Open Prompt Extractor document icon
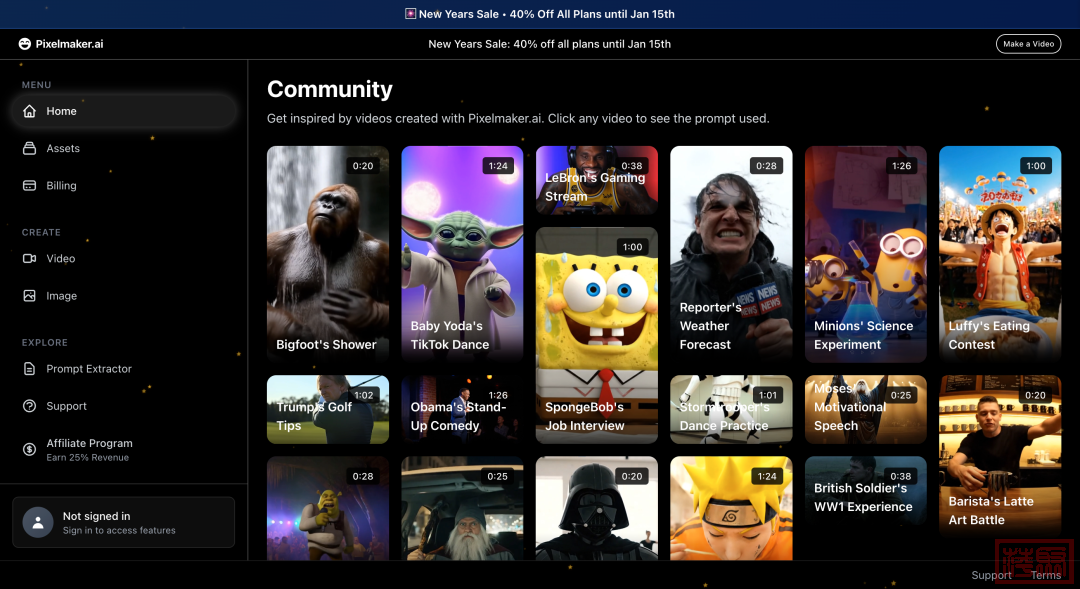 click(30, 369)
